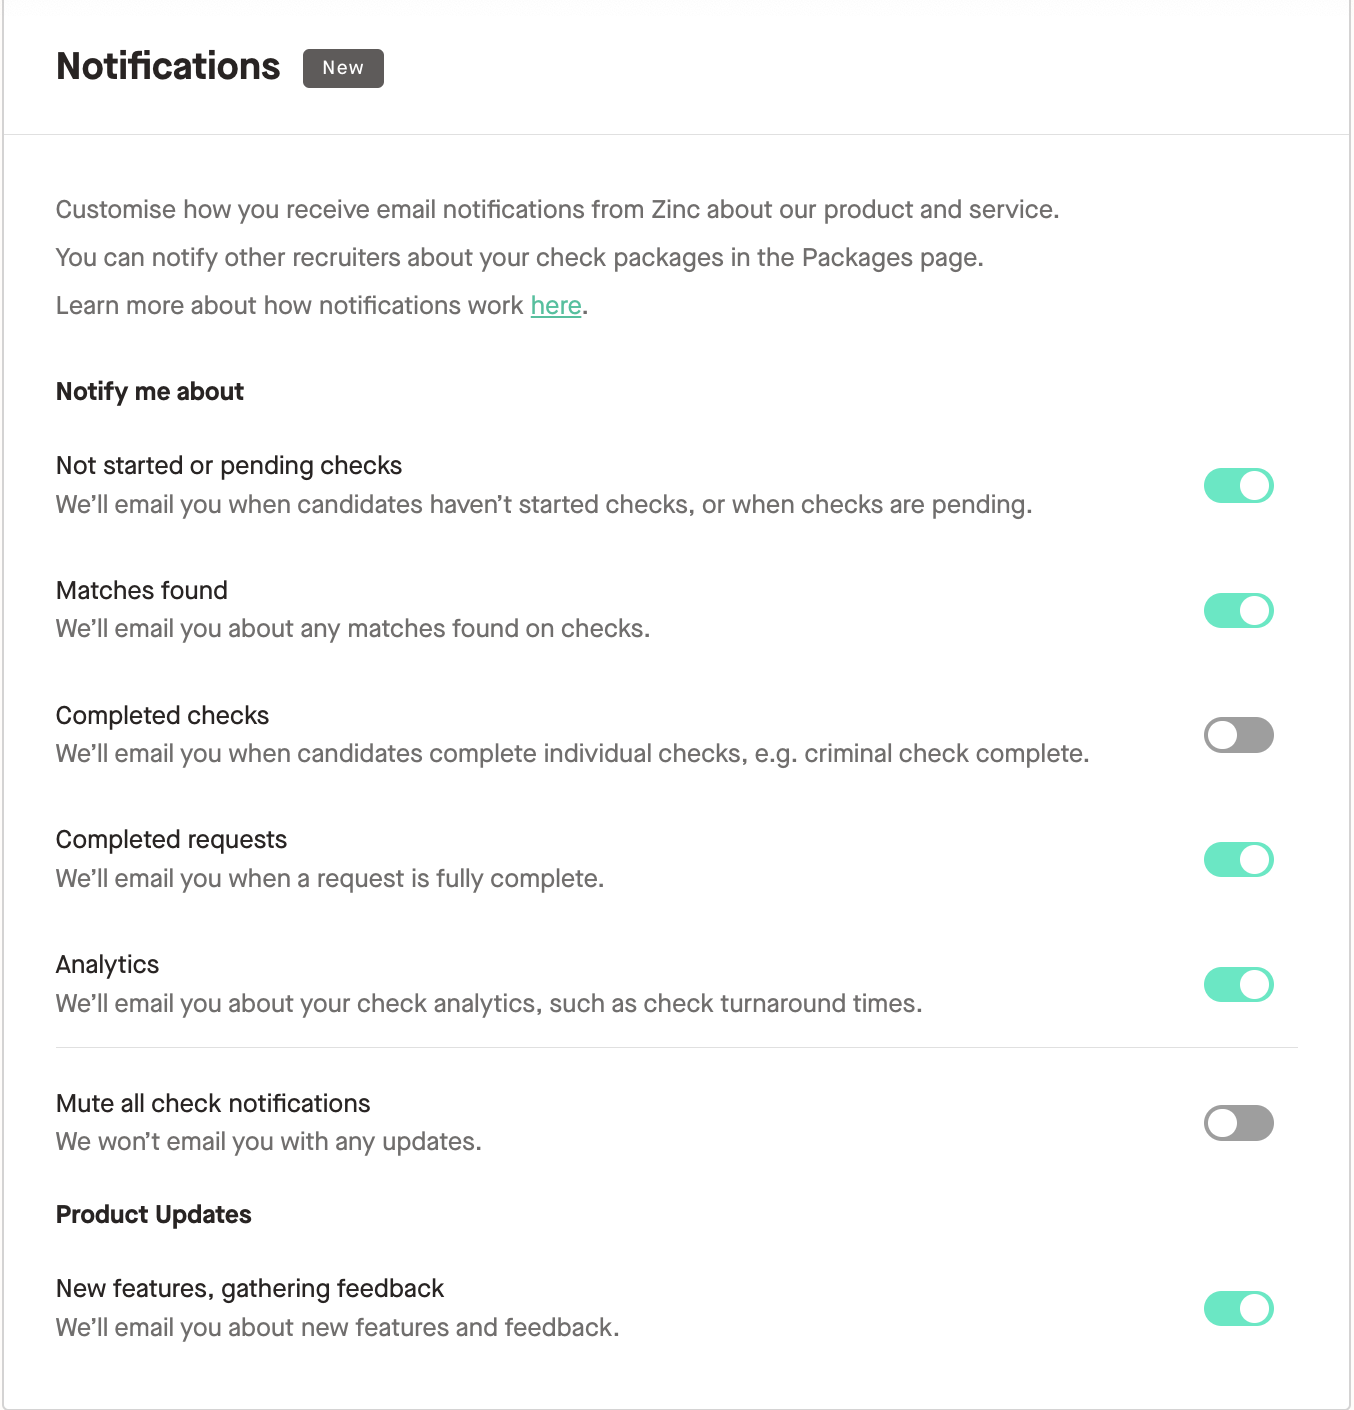Select the 'Product Updates' section heading
The image size is (1354, 1410).
click(x=154, y=1215)
